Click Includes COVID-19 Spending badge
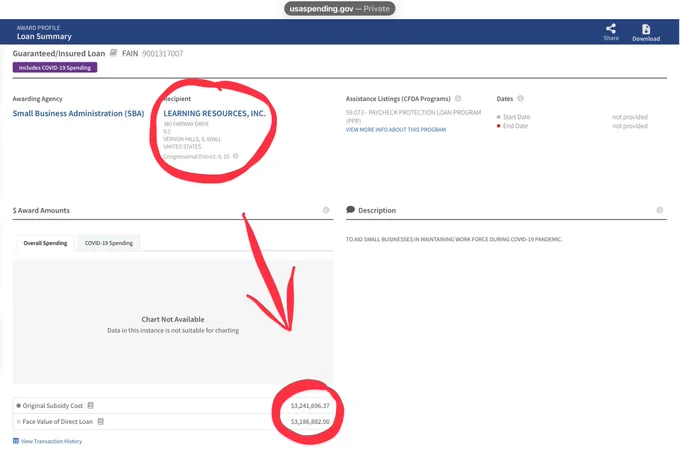 click(x=55, y=68)
